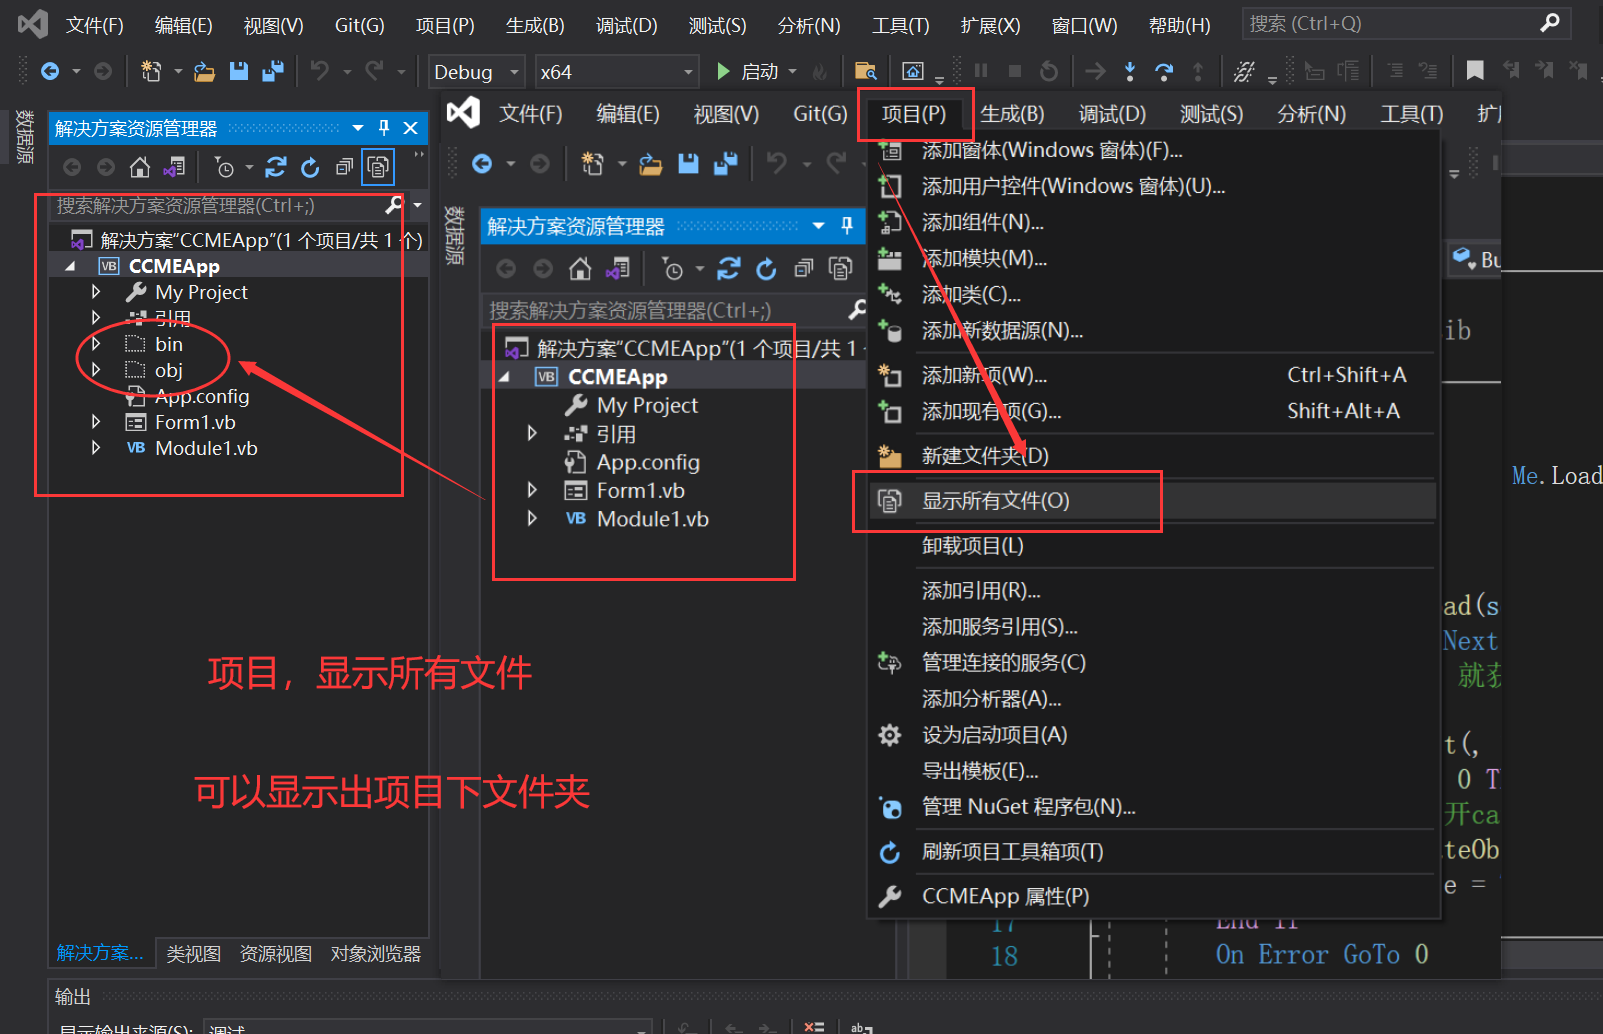Switch to the 资源视图 tab
1603x1034 pixels.
(x=275, y=954)
